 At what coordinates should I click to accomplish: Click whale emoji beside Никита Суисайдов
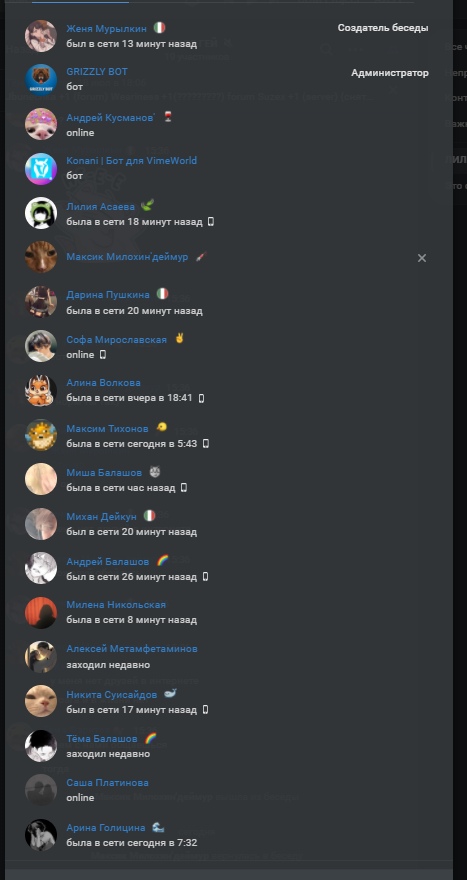[171, 694]
